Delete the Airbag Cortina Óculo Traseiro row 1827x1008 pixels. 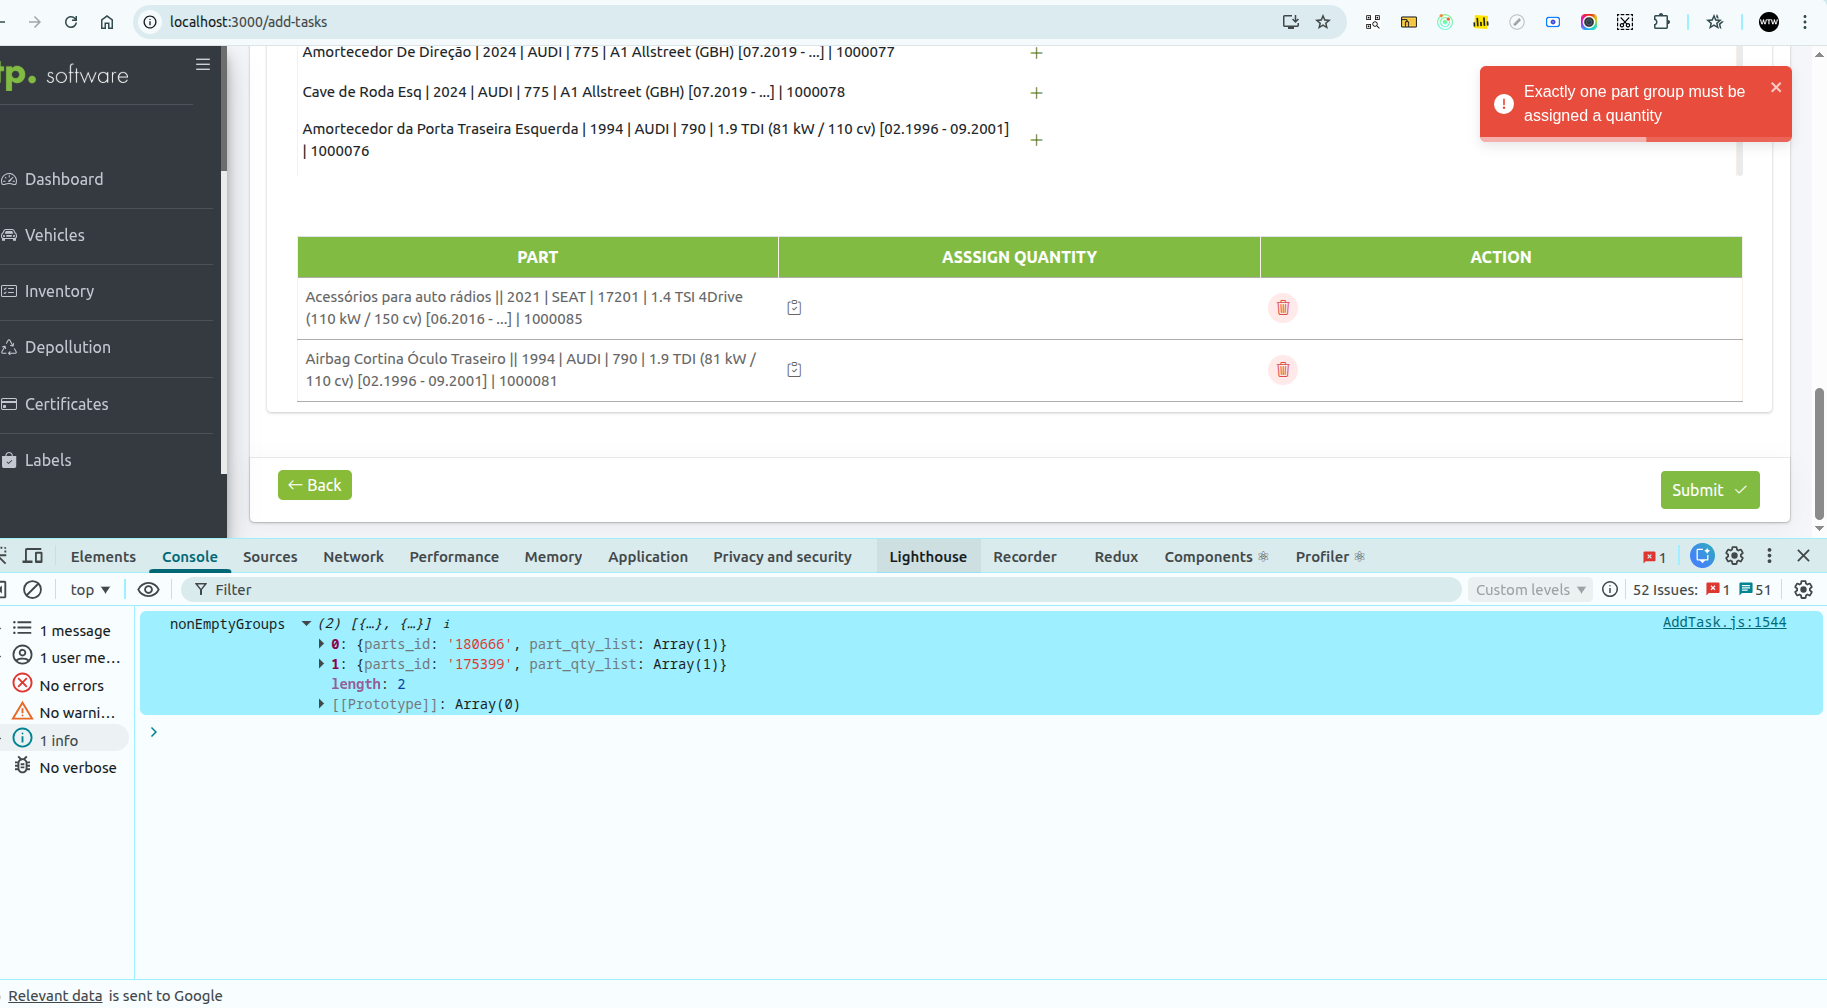tap(1282, 370)
